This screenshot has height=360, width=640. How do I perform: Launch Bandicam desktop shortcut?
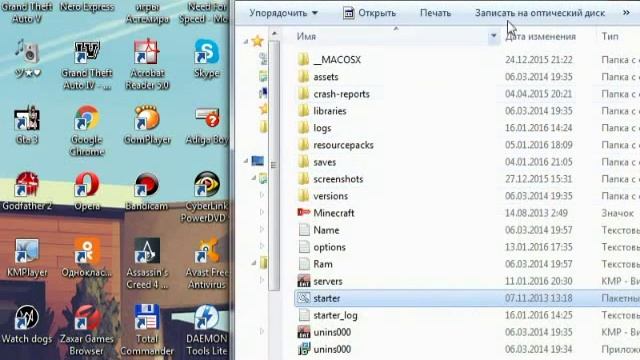point(147,191)
